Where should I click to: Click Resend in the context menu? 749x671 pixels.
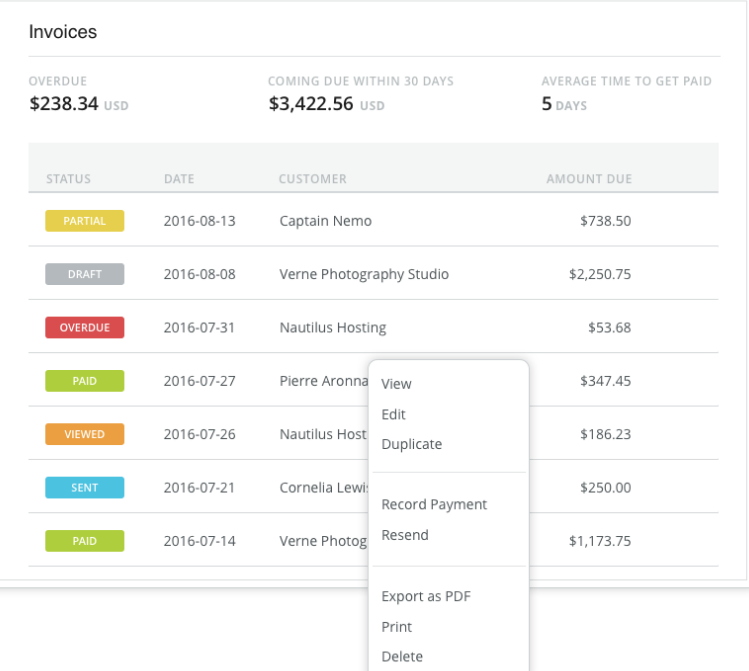pyautogui.click(x=405, y=535)
